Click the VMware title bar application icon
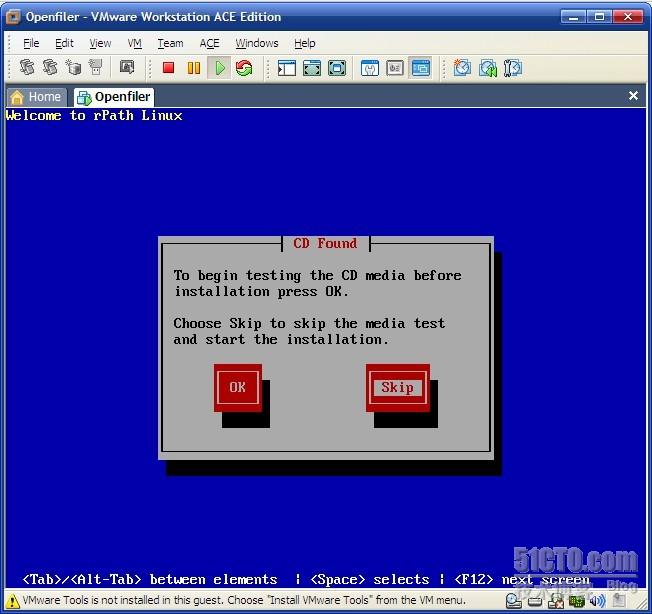652x614 pixels. [13, 17]
